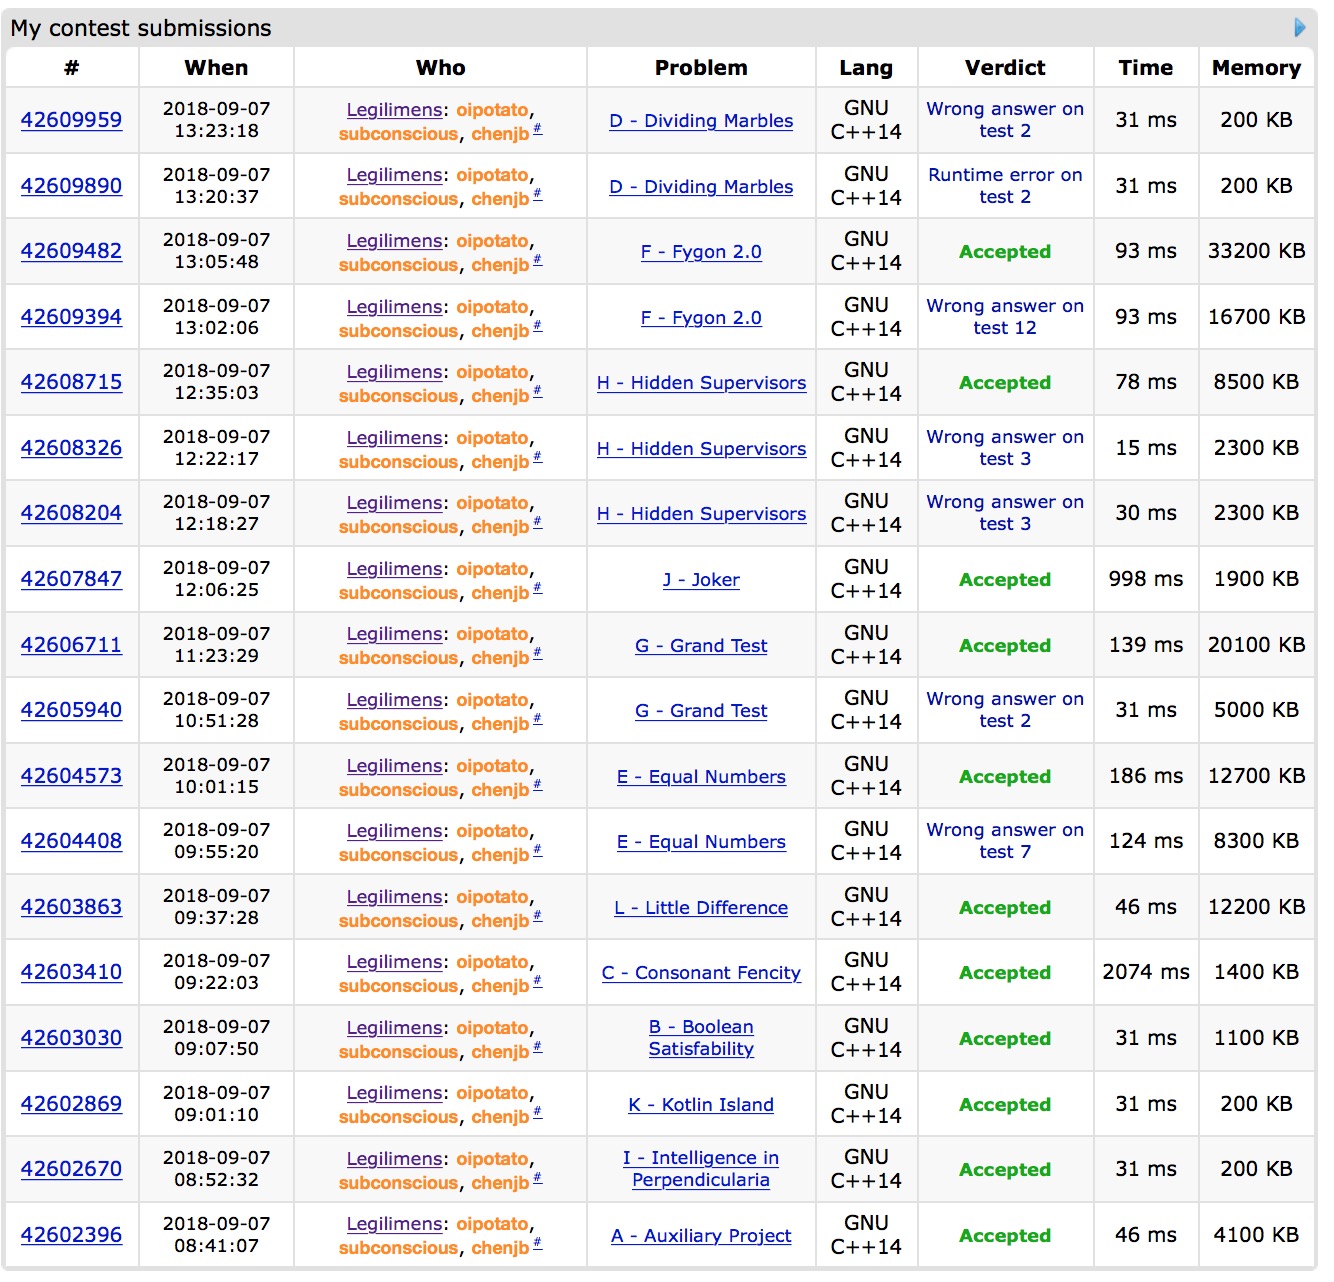Open the D - Dividing Marbles problem in first row

pos(700,121)
